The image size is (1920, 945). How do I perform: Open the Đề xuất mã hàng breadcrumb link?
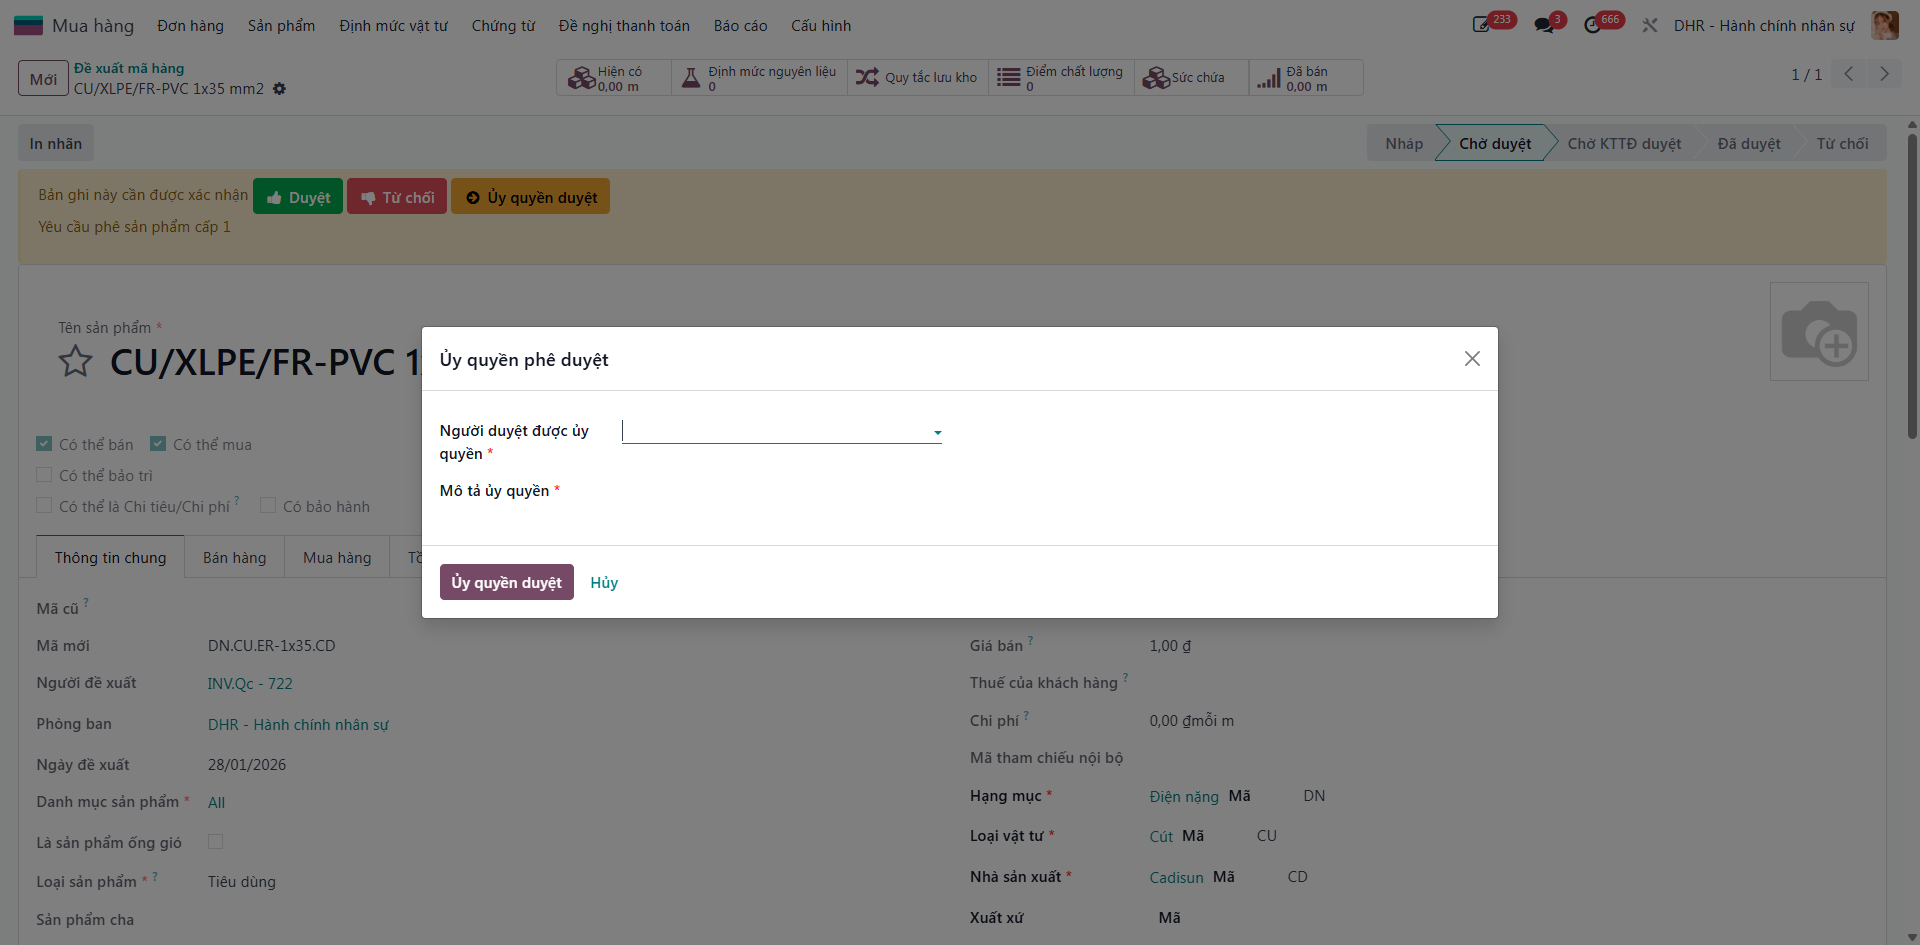pos(129,68)
